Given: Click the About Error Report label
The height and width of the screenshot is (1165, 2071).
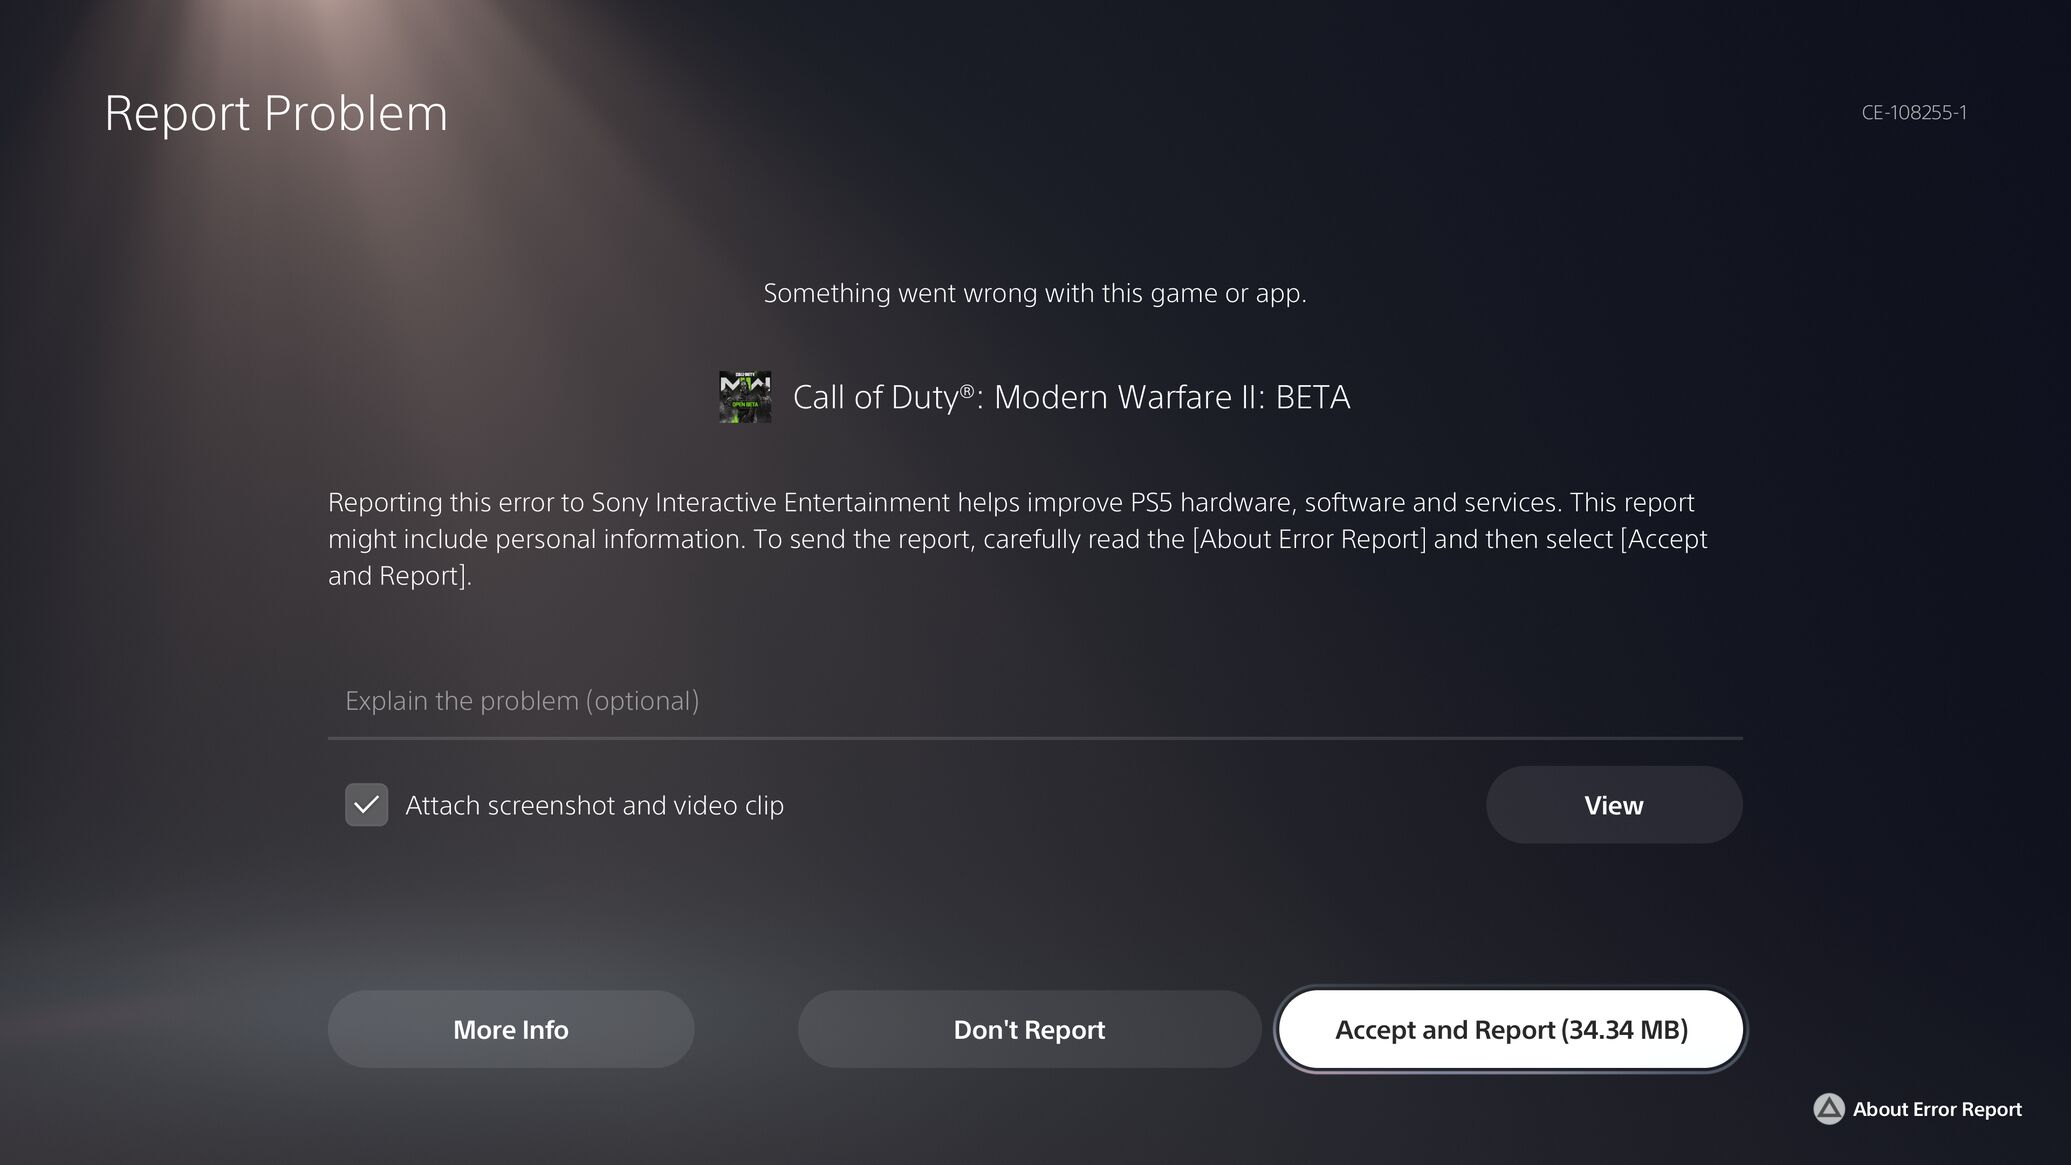Looking at the screenshot, I should click(x=1937, y=1109).
